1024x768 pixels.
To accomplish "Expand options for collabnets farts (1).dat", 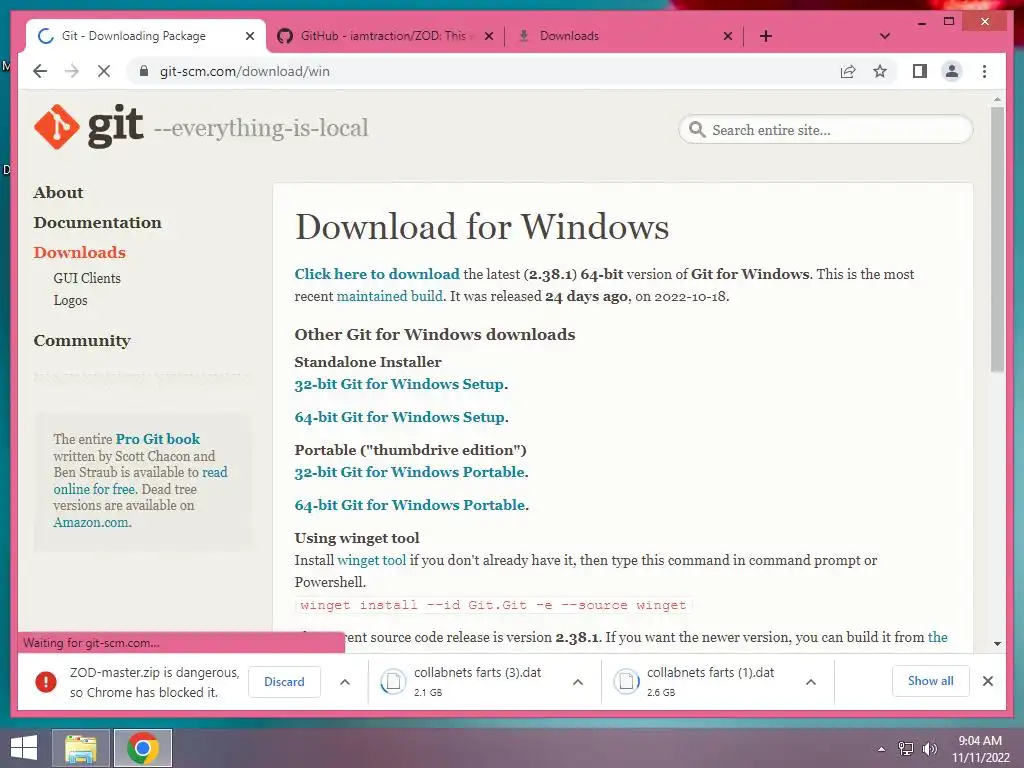I will (811, 682).
